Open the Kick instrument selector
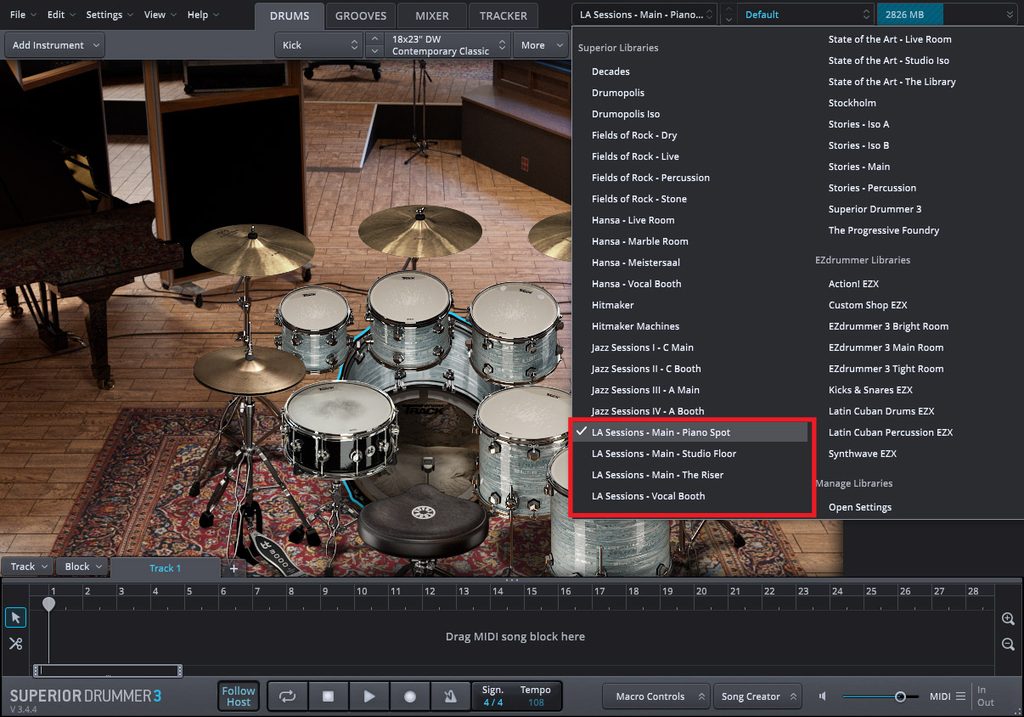The width and height of the screenshot is (1024, 717). coord(319,45)
